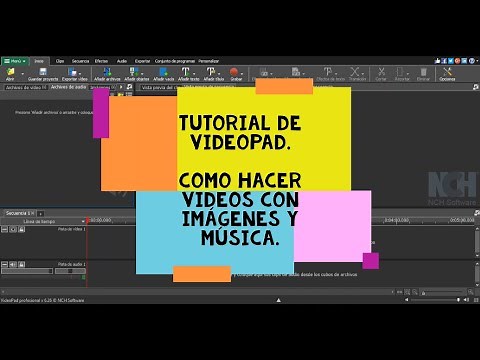The height and width of the screenshot is (360, 480).
Task: Click the Eliminar trash icon
Action: (423, 72)
